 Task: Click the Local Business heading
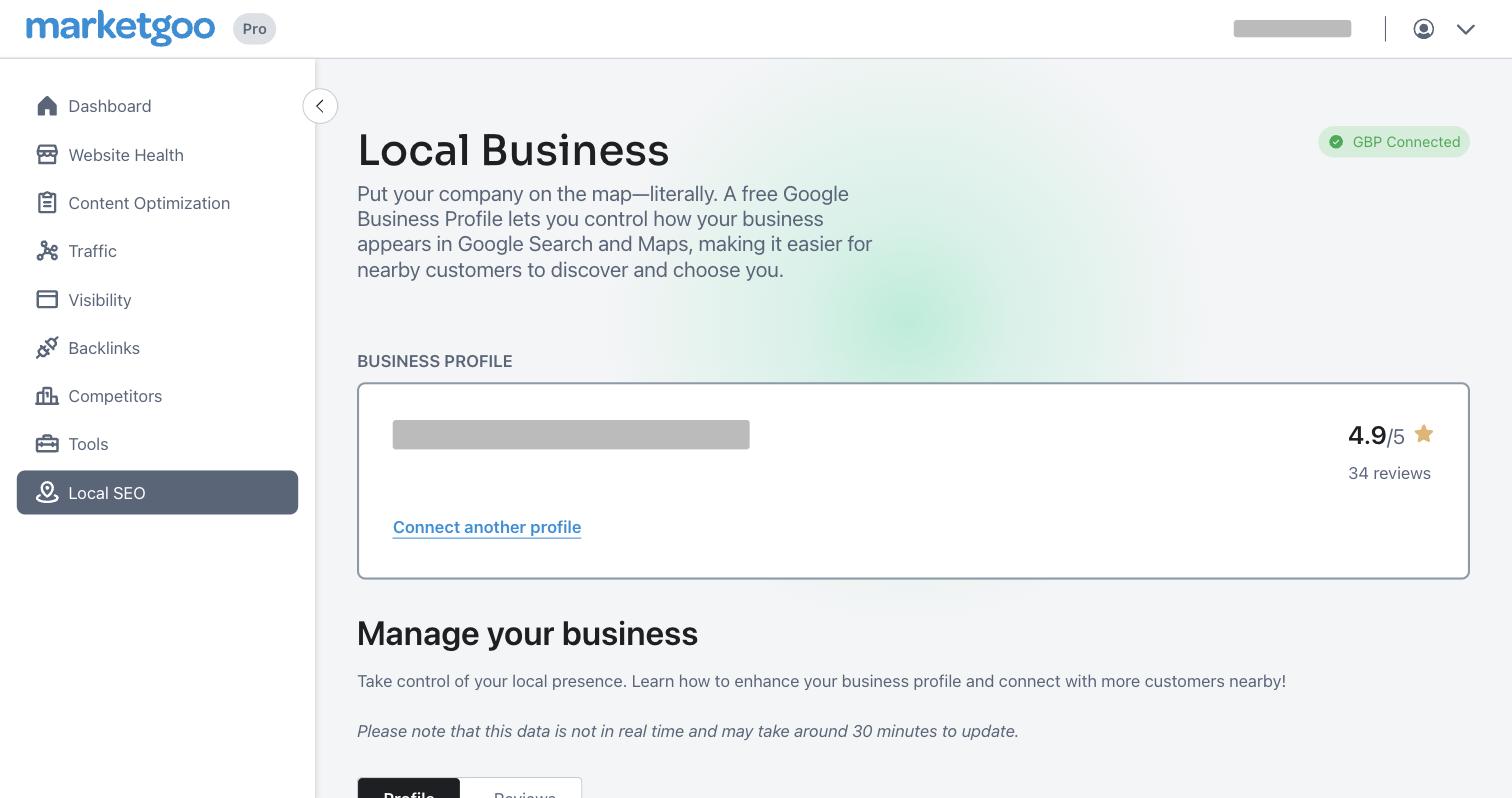[x=513, y=150]
